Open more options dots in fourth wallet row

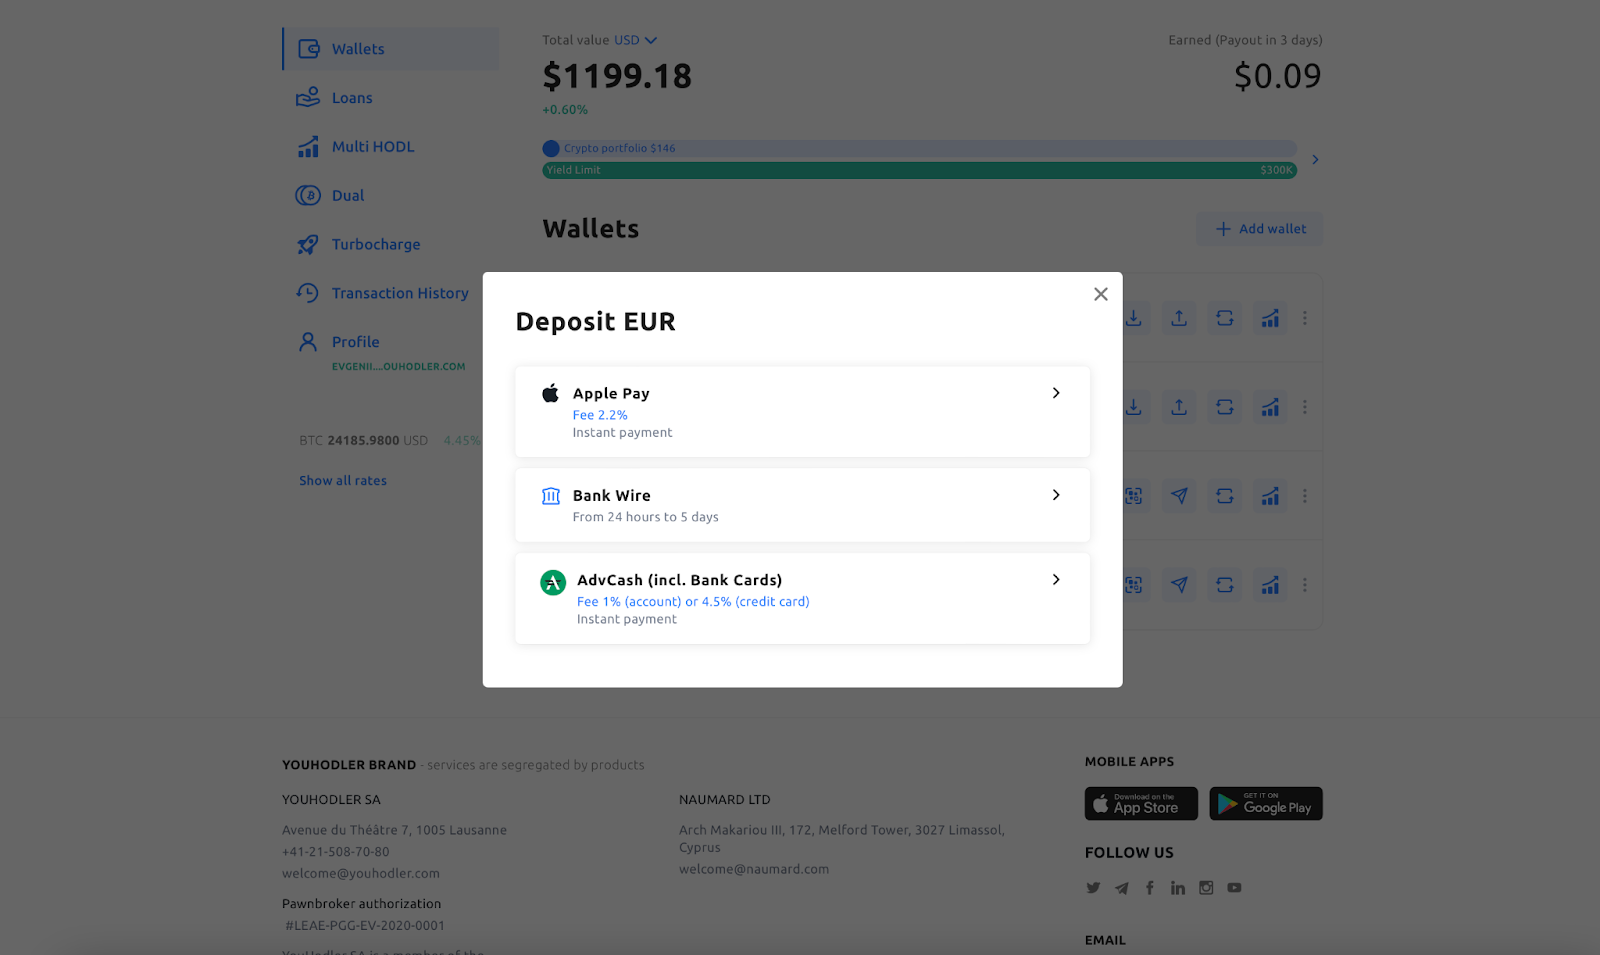click(x=1305, y=585)
